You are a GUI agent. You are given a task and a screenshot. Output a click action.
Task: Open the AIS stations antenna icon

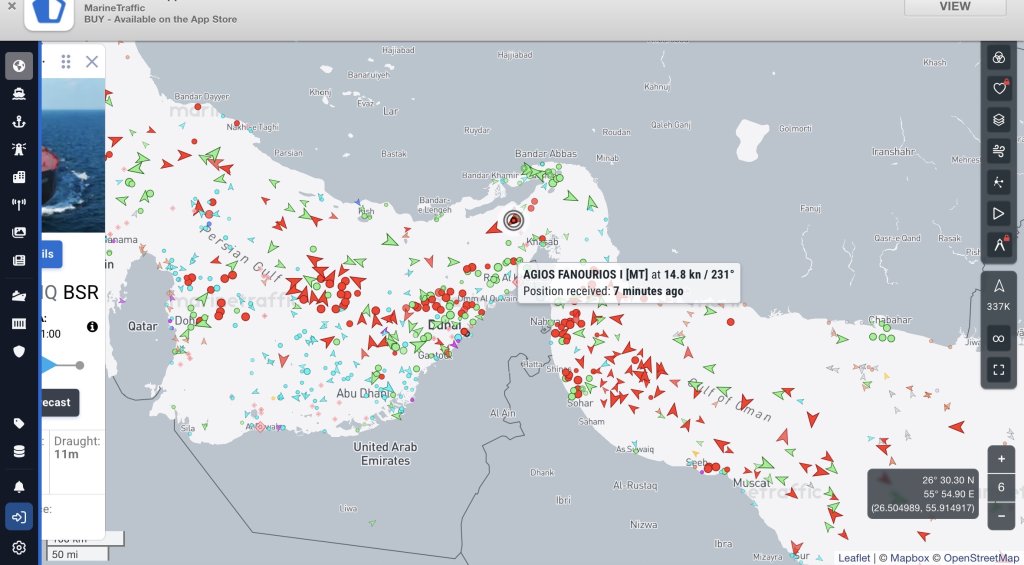[19, 205]
